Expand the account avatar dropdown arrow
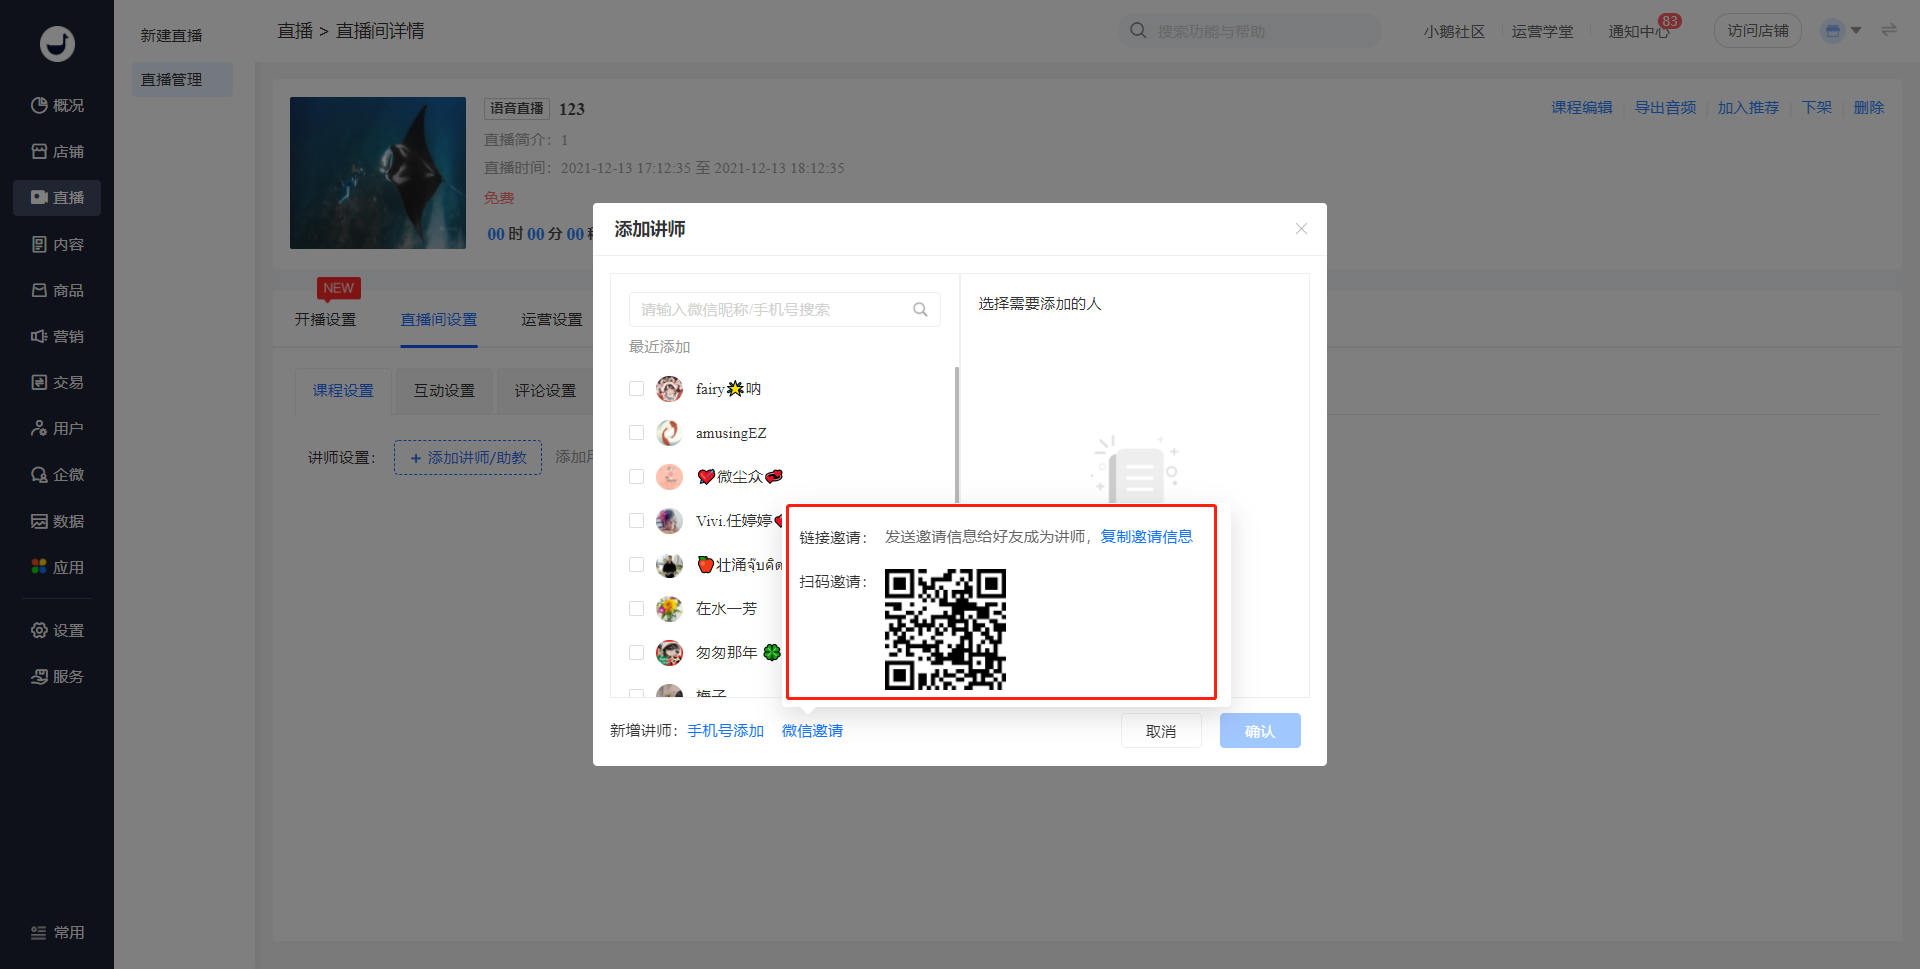 1856,31
